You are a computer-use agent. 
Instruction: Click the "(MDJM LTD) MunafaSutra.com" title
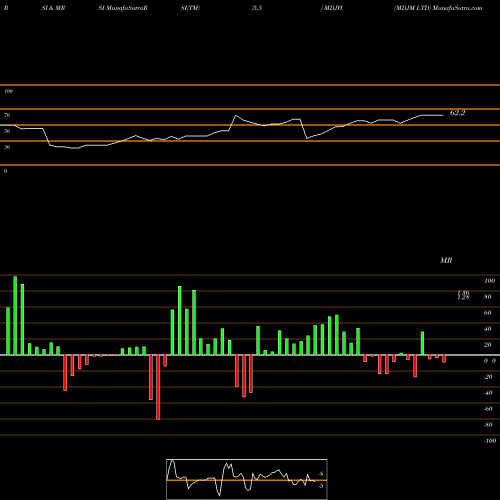[x=438, y=8]
